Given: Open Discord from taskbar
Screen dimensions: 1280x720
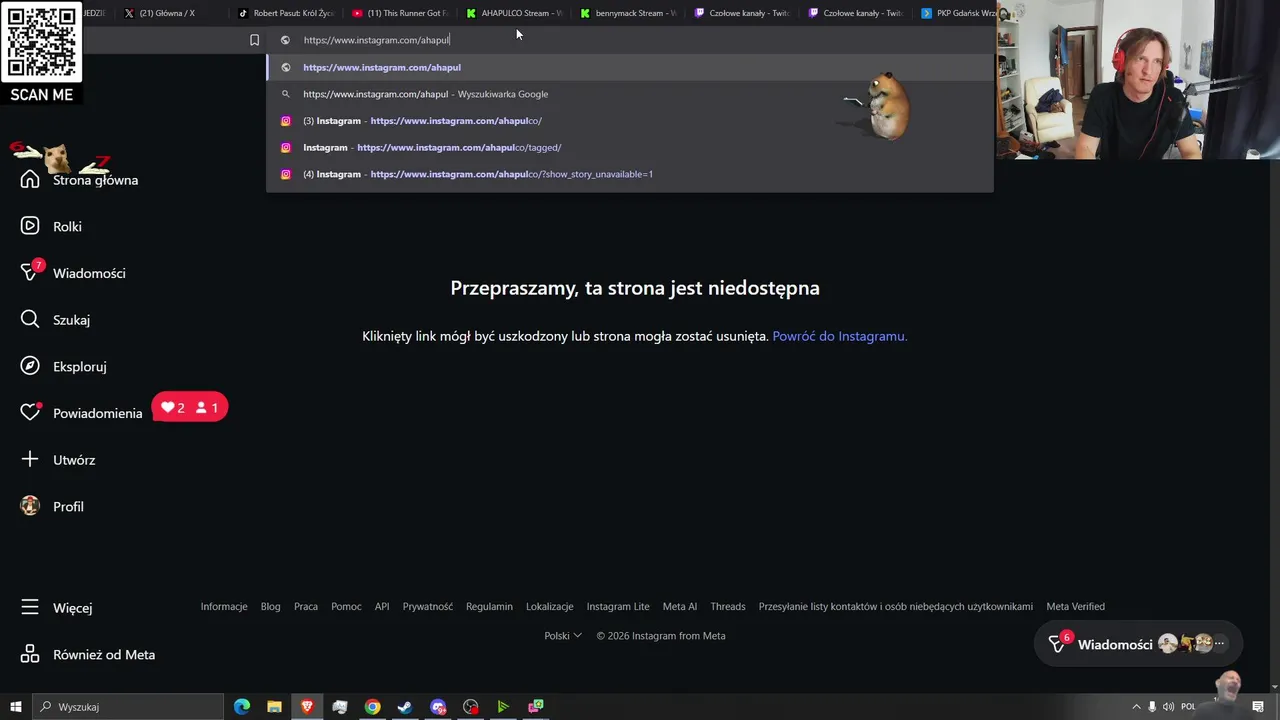Looking at the screenshot, I should (438, 707).
